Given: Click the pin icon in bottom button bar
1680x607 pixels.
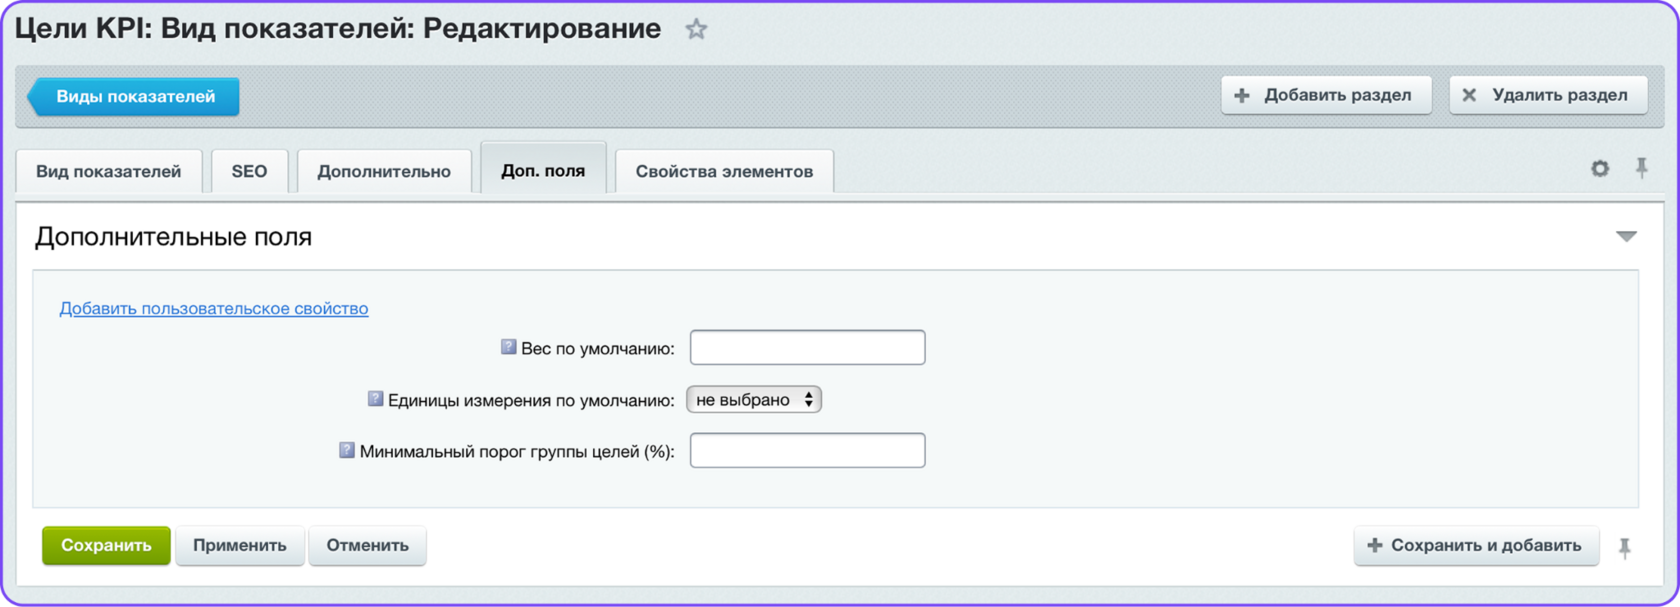Looking at the screenshot, I should (1625, 547).
